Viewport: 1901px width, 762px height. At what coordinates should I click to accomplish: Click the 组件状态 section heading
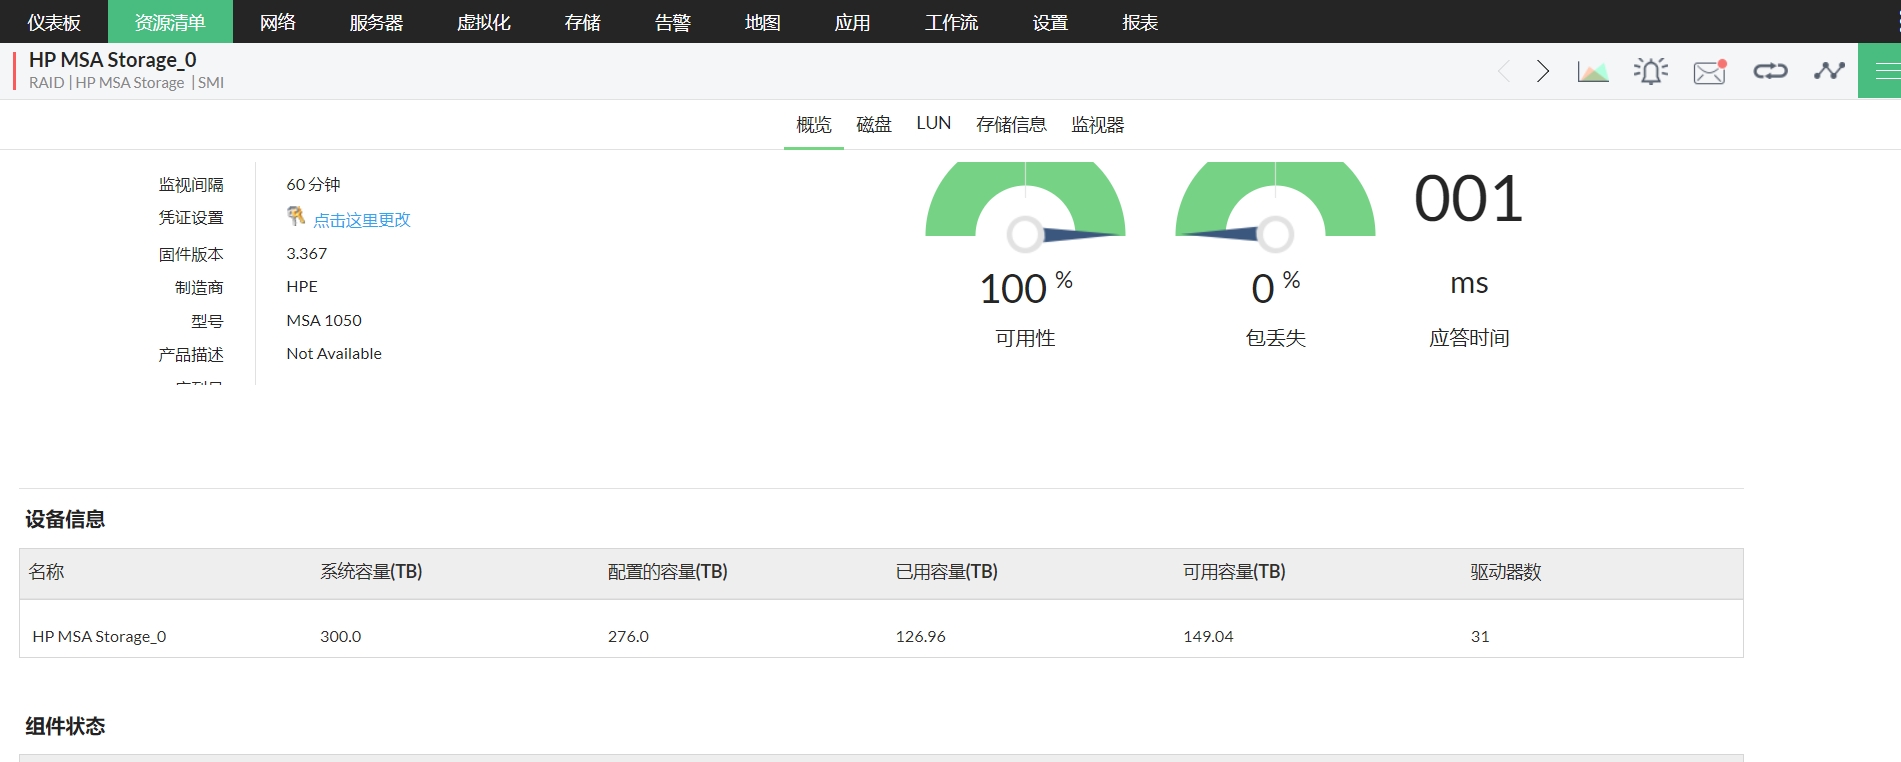pyautogui.click(x=65, y=726)
